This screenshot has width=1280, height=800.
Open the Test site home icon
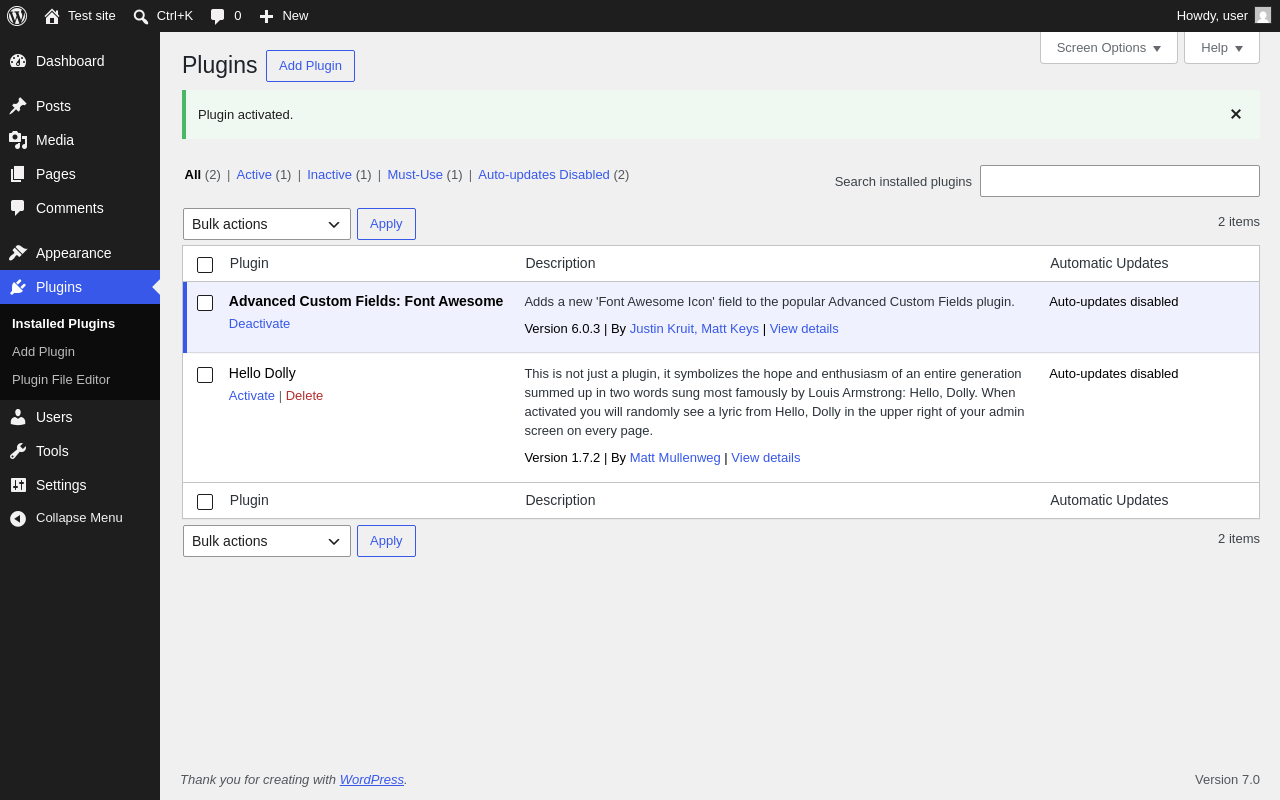pyautogui.click(x=52, y=16)
